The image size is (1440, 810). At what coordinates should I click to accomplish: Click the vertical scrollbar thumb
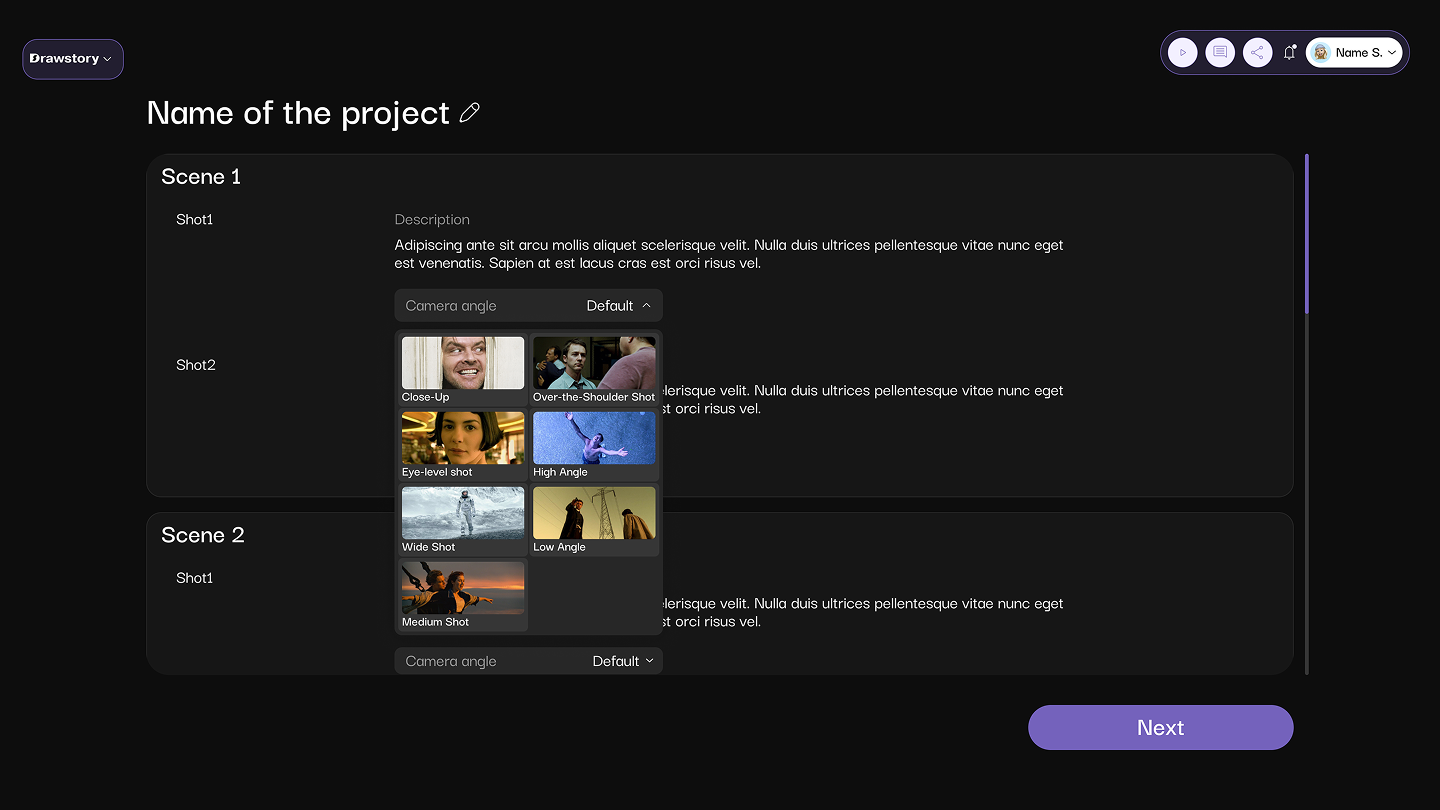pos(1307,234)
